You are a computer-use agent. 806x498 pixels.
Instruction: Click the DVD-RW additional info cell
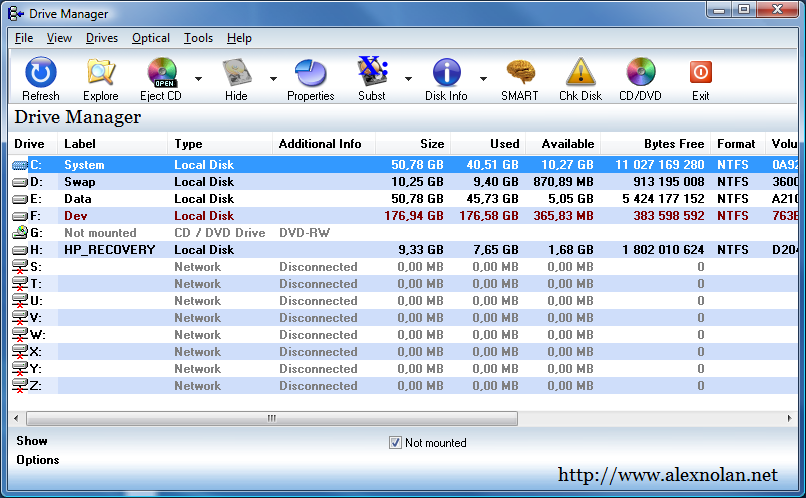pyautogui.click(x=304, y=233)
